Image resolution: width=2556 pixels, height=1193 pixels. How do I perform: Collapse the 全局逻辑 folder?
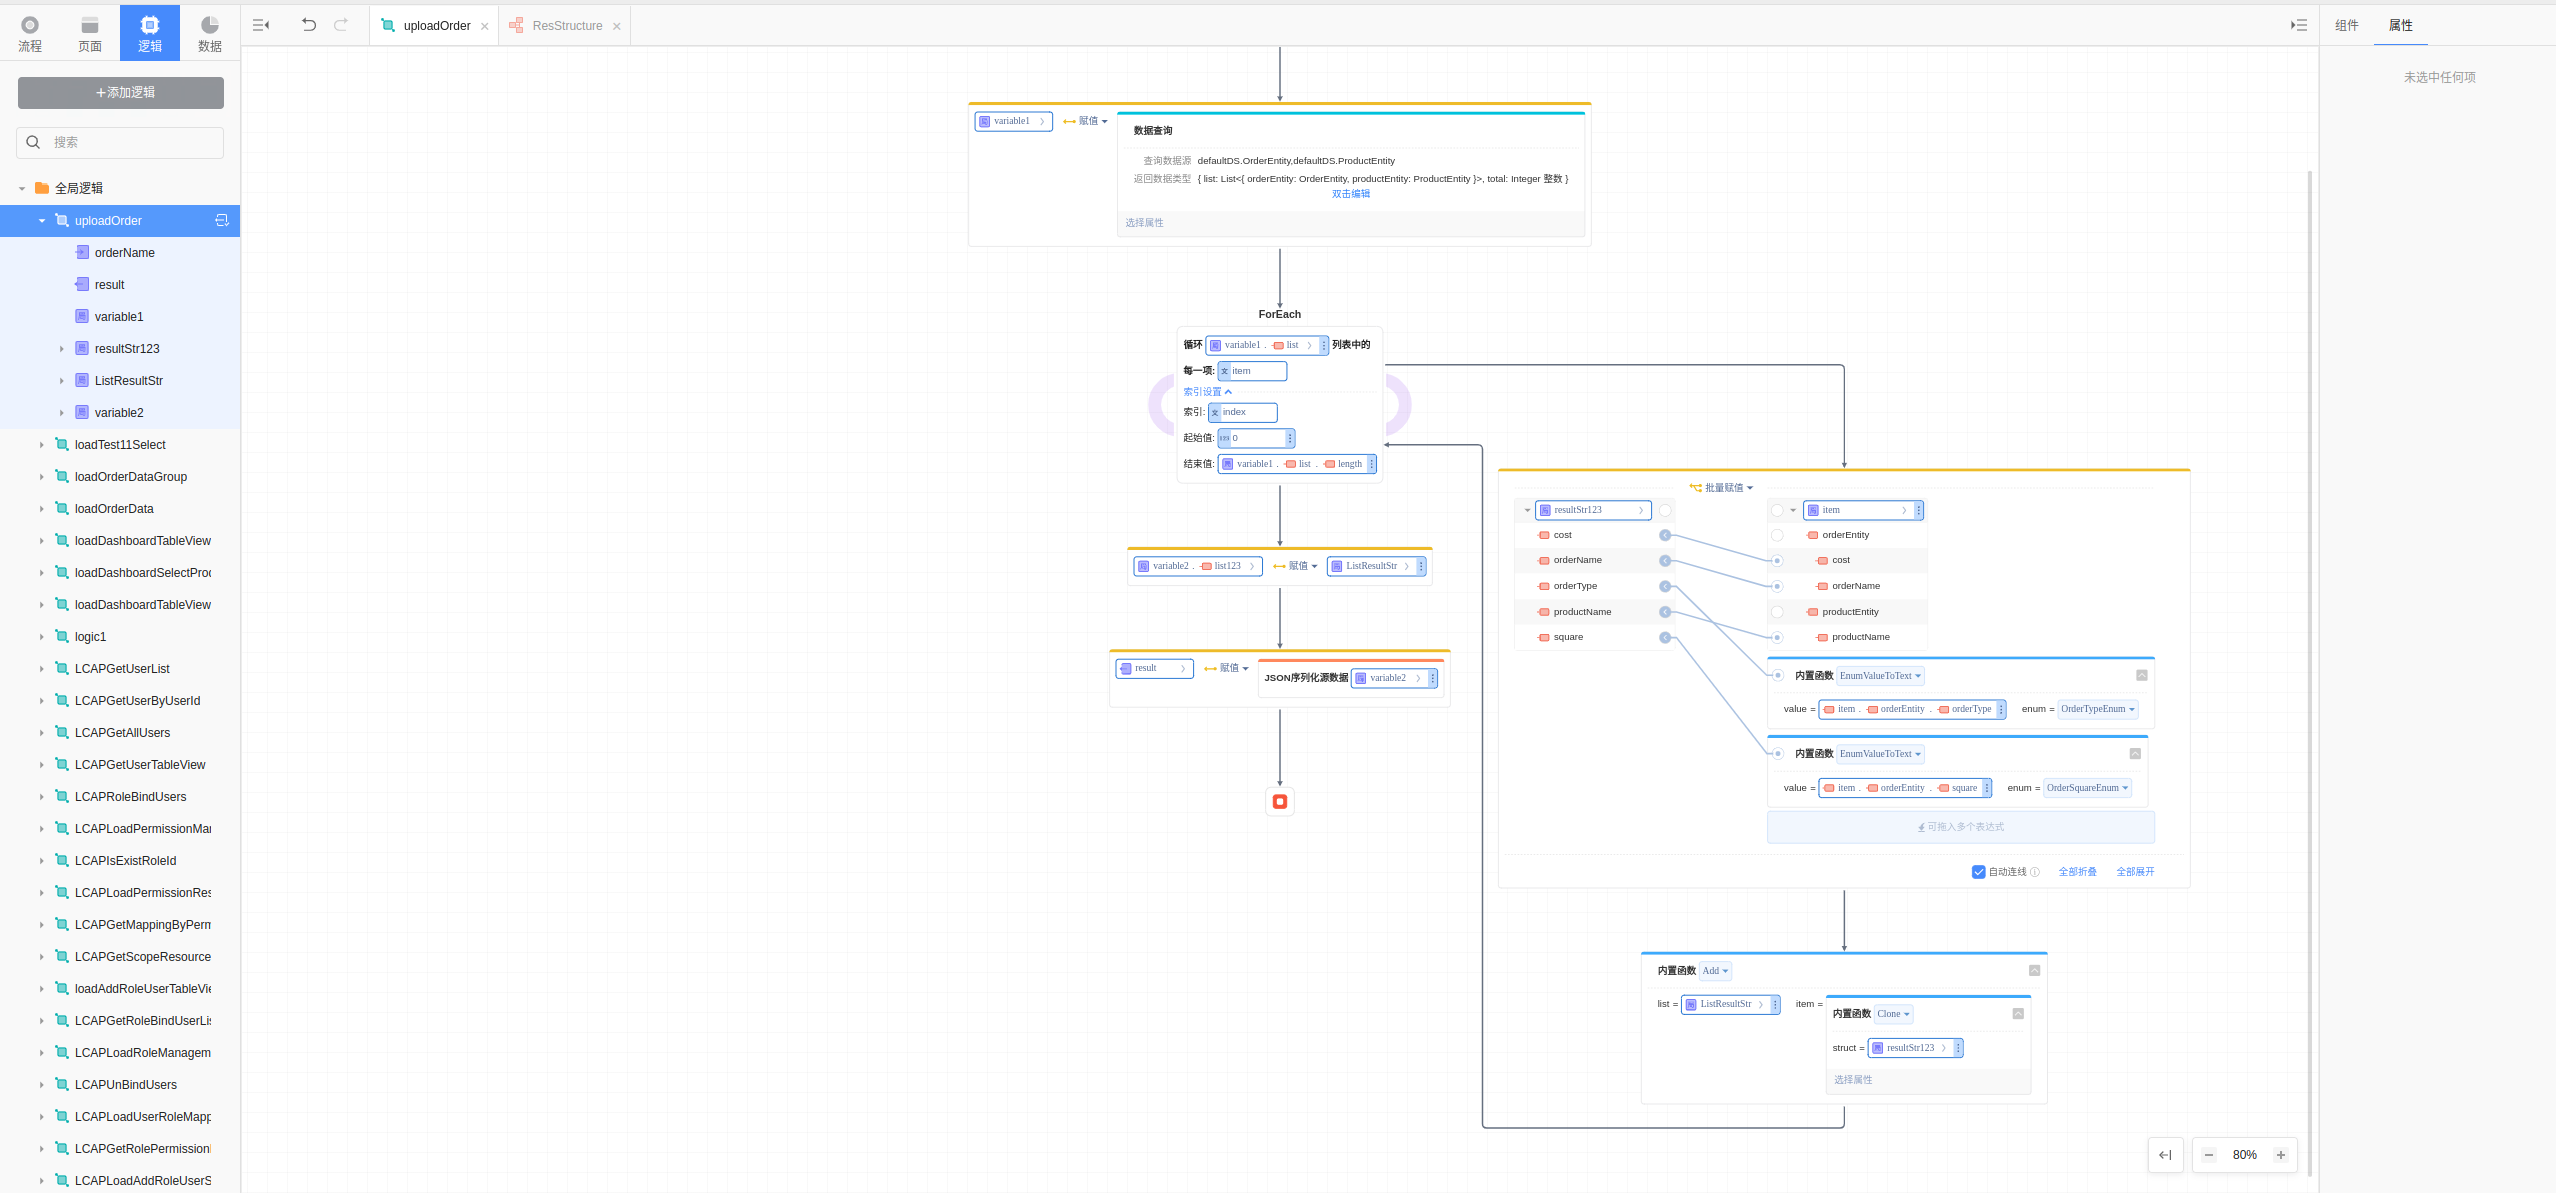point(22,188)
